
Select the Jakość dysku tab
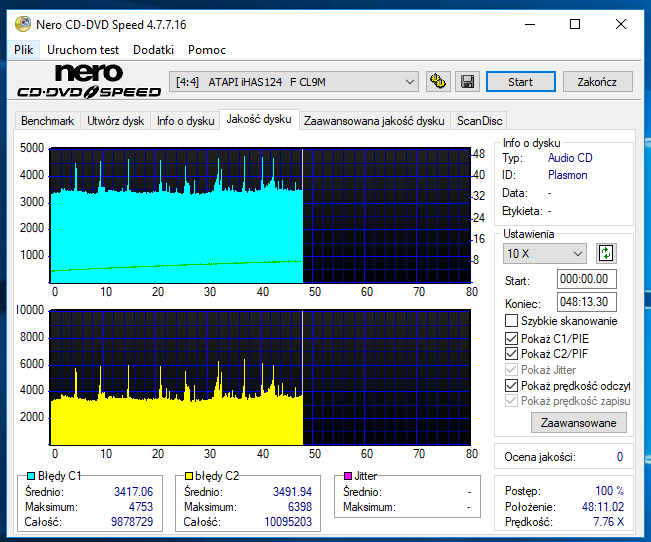(x=259, y=120)
